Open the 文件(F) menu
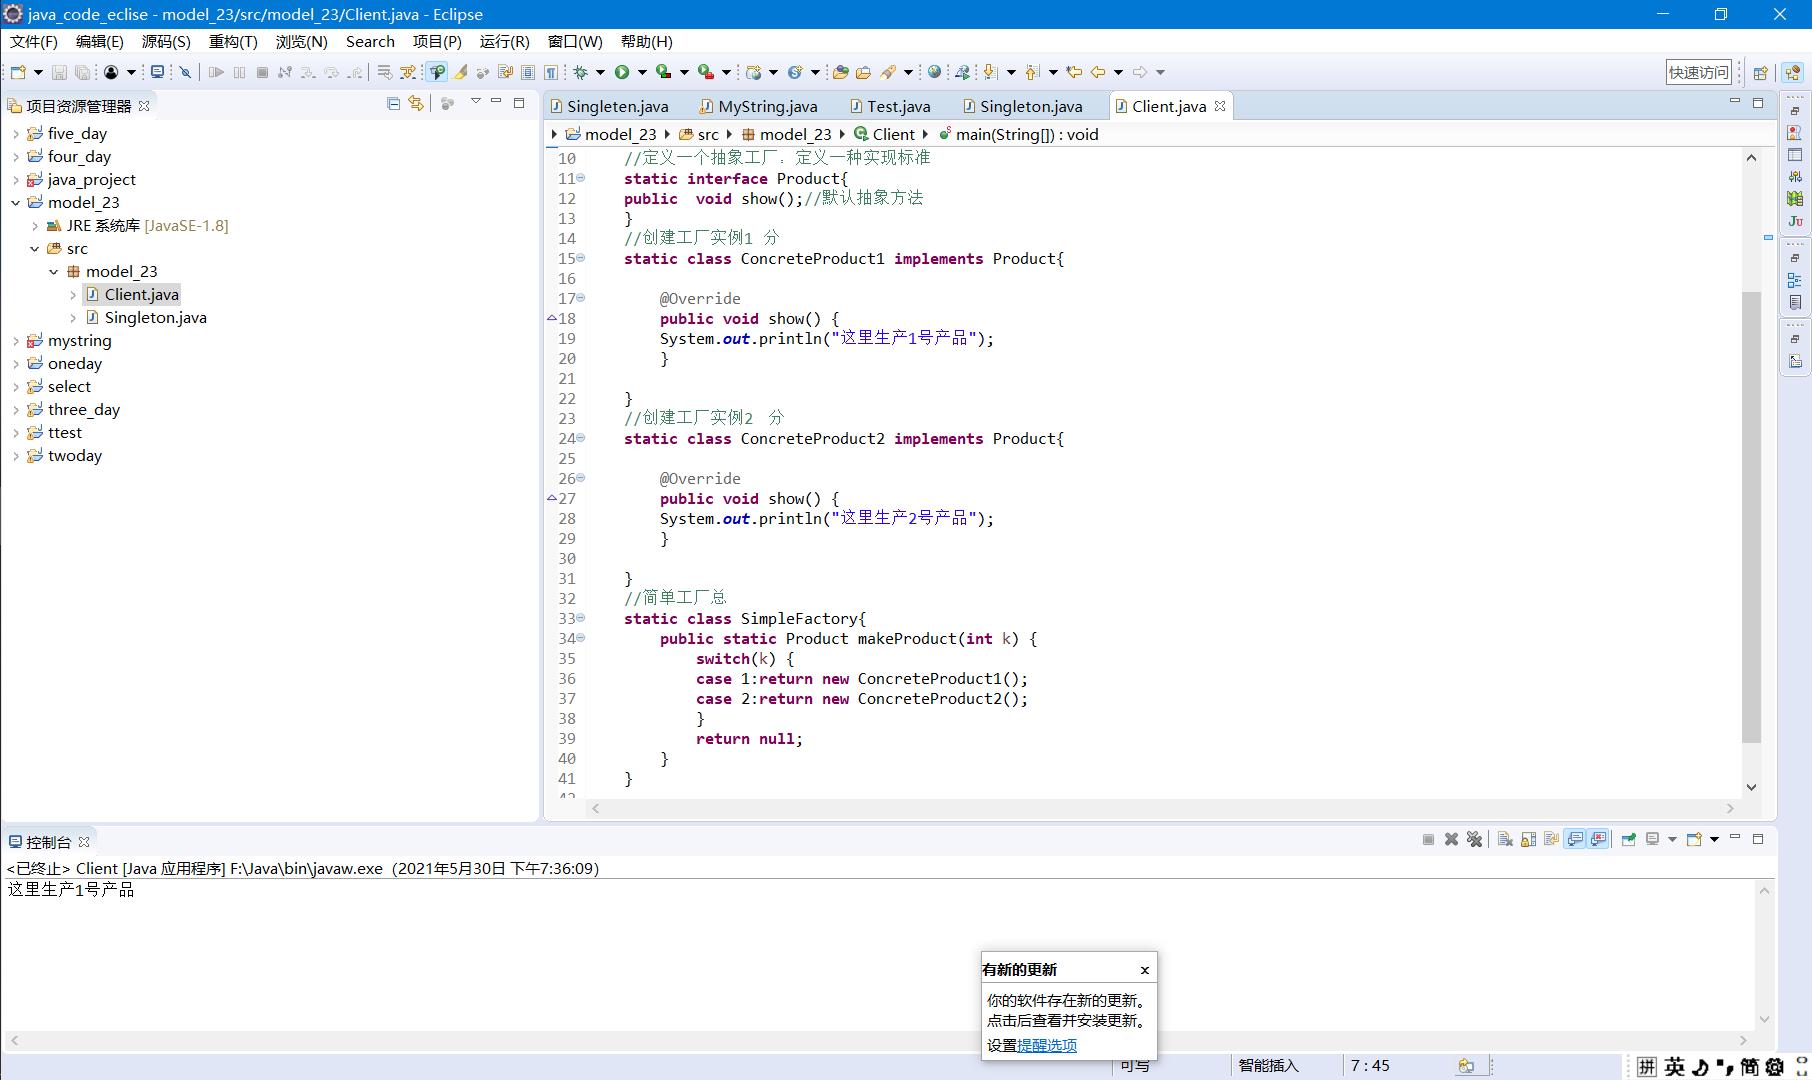 click(34, 41)
